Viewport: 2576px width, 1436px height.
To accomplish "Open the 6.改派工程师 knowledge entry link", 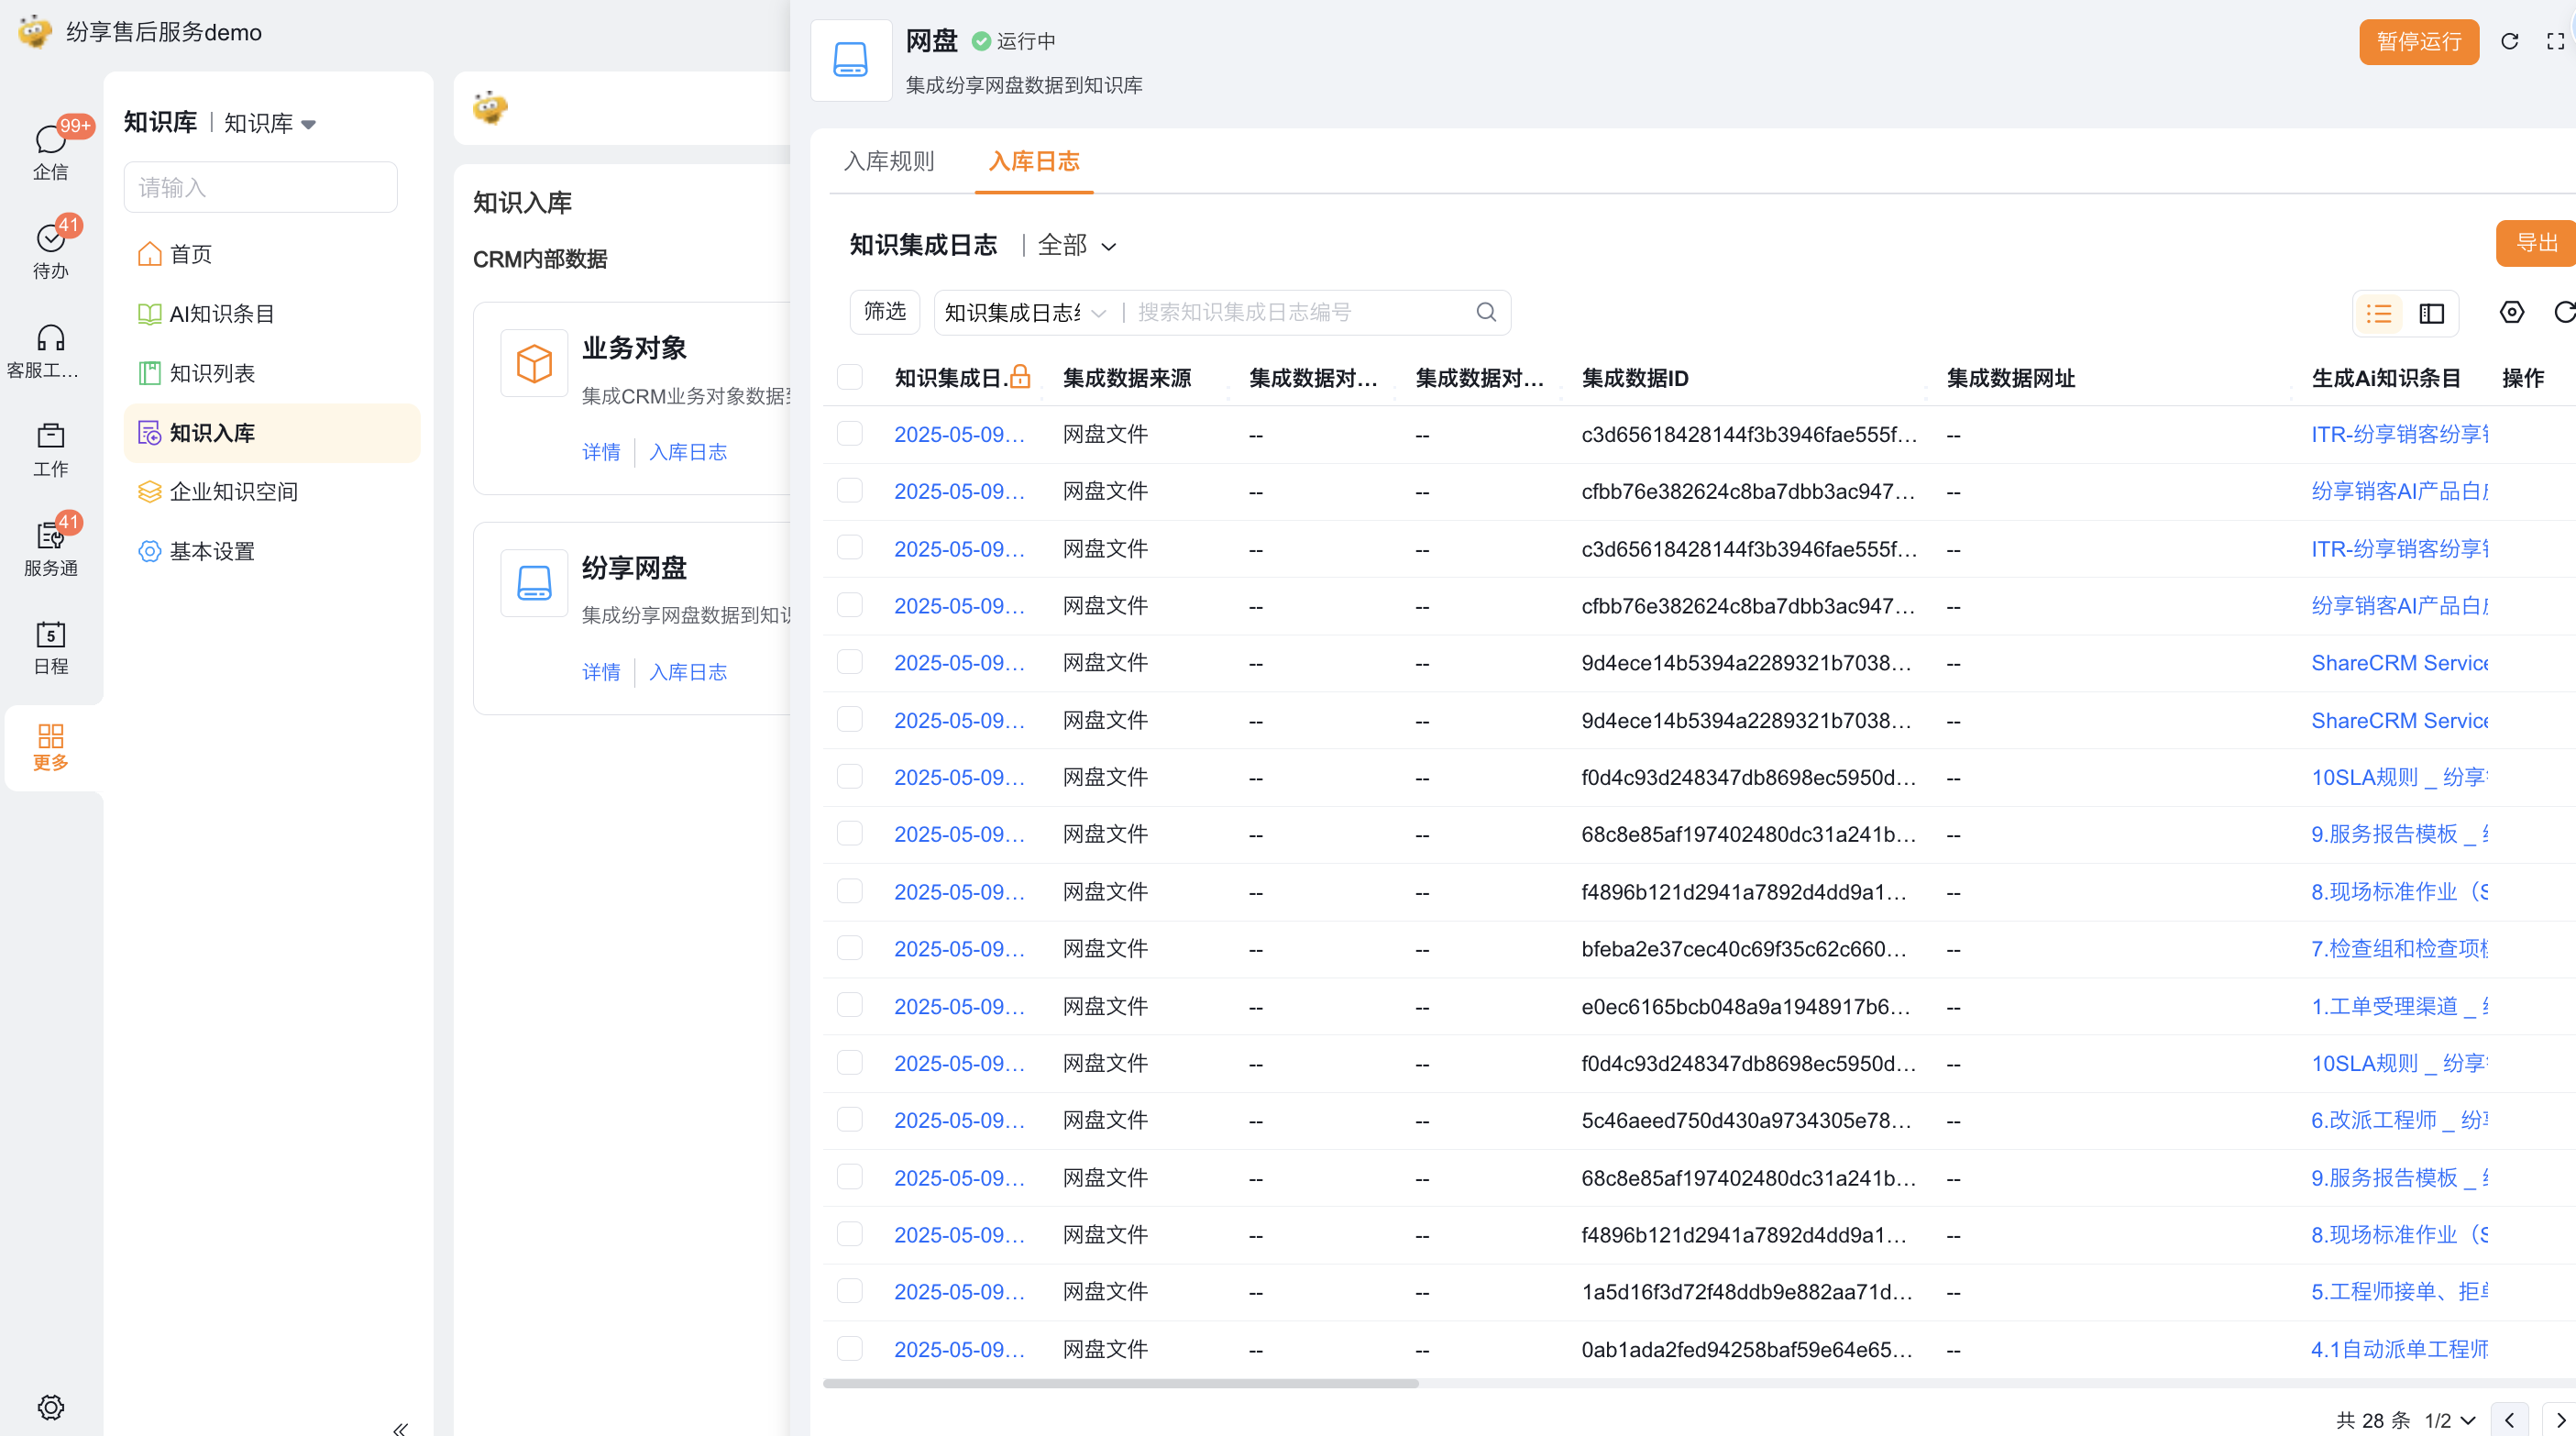I will (x=2399, y=1120).
